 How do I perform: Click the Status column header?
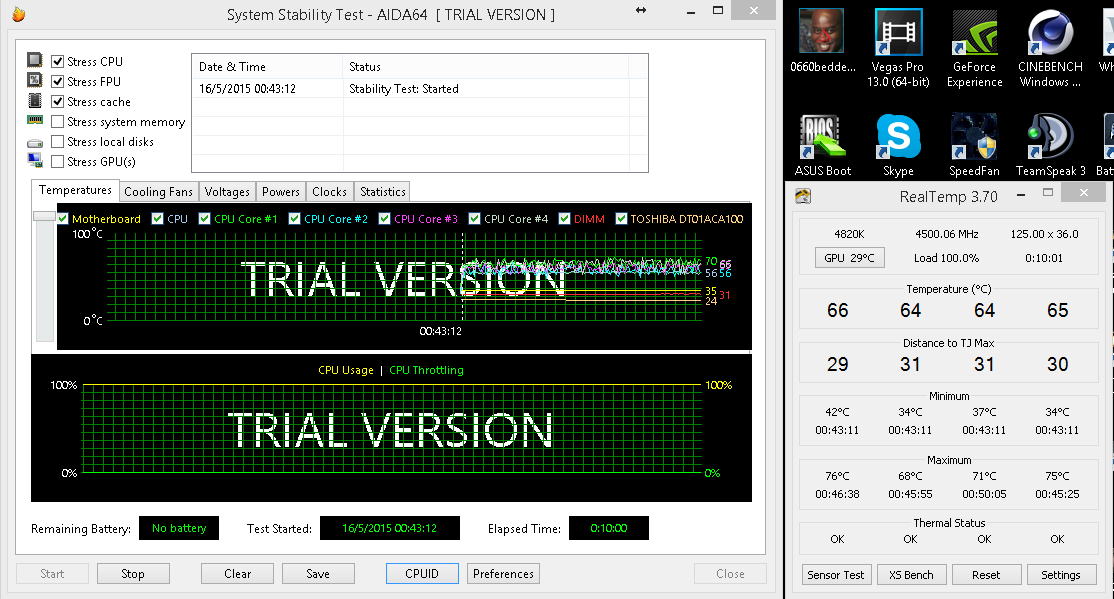point(486,67)
